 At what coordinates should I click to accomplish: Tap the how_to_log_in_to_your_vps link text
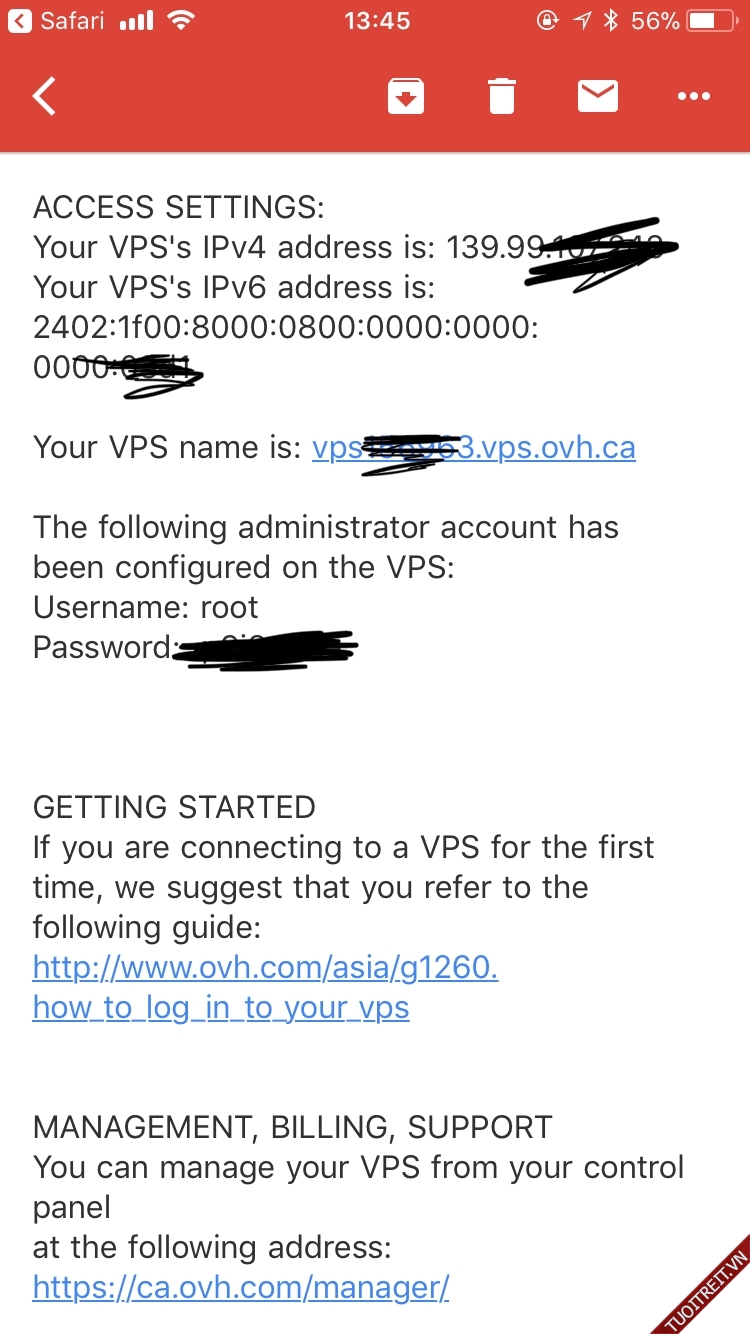(221, 1007)
